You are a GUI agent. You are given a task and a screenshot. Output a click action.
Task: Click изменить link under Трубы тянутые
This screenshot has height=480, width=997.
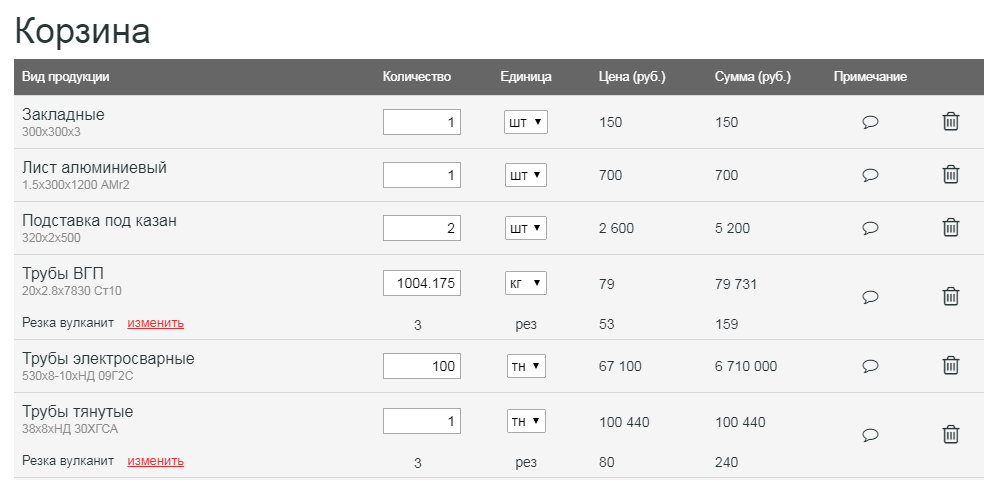[156, 461]
